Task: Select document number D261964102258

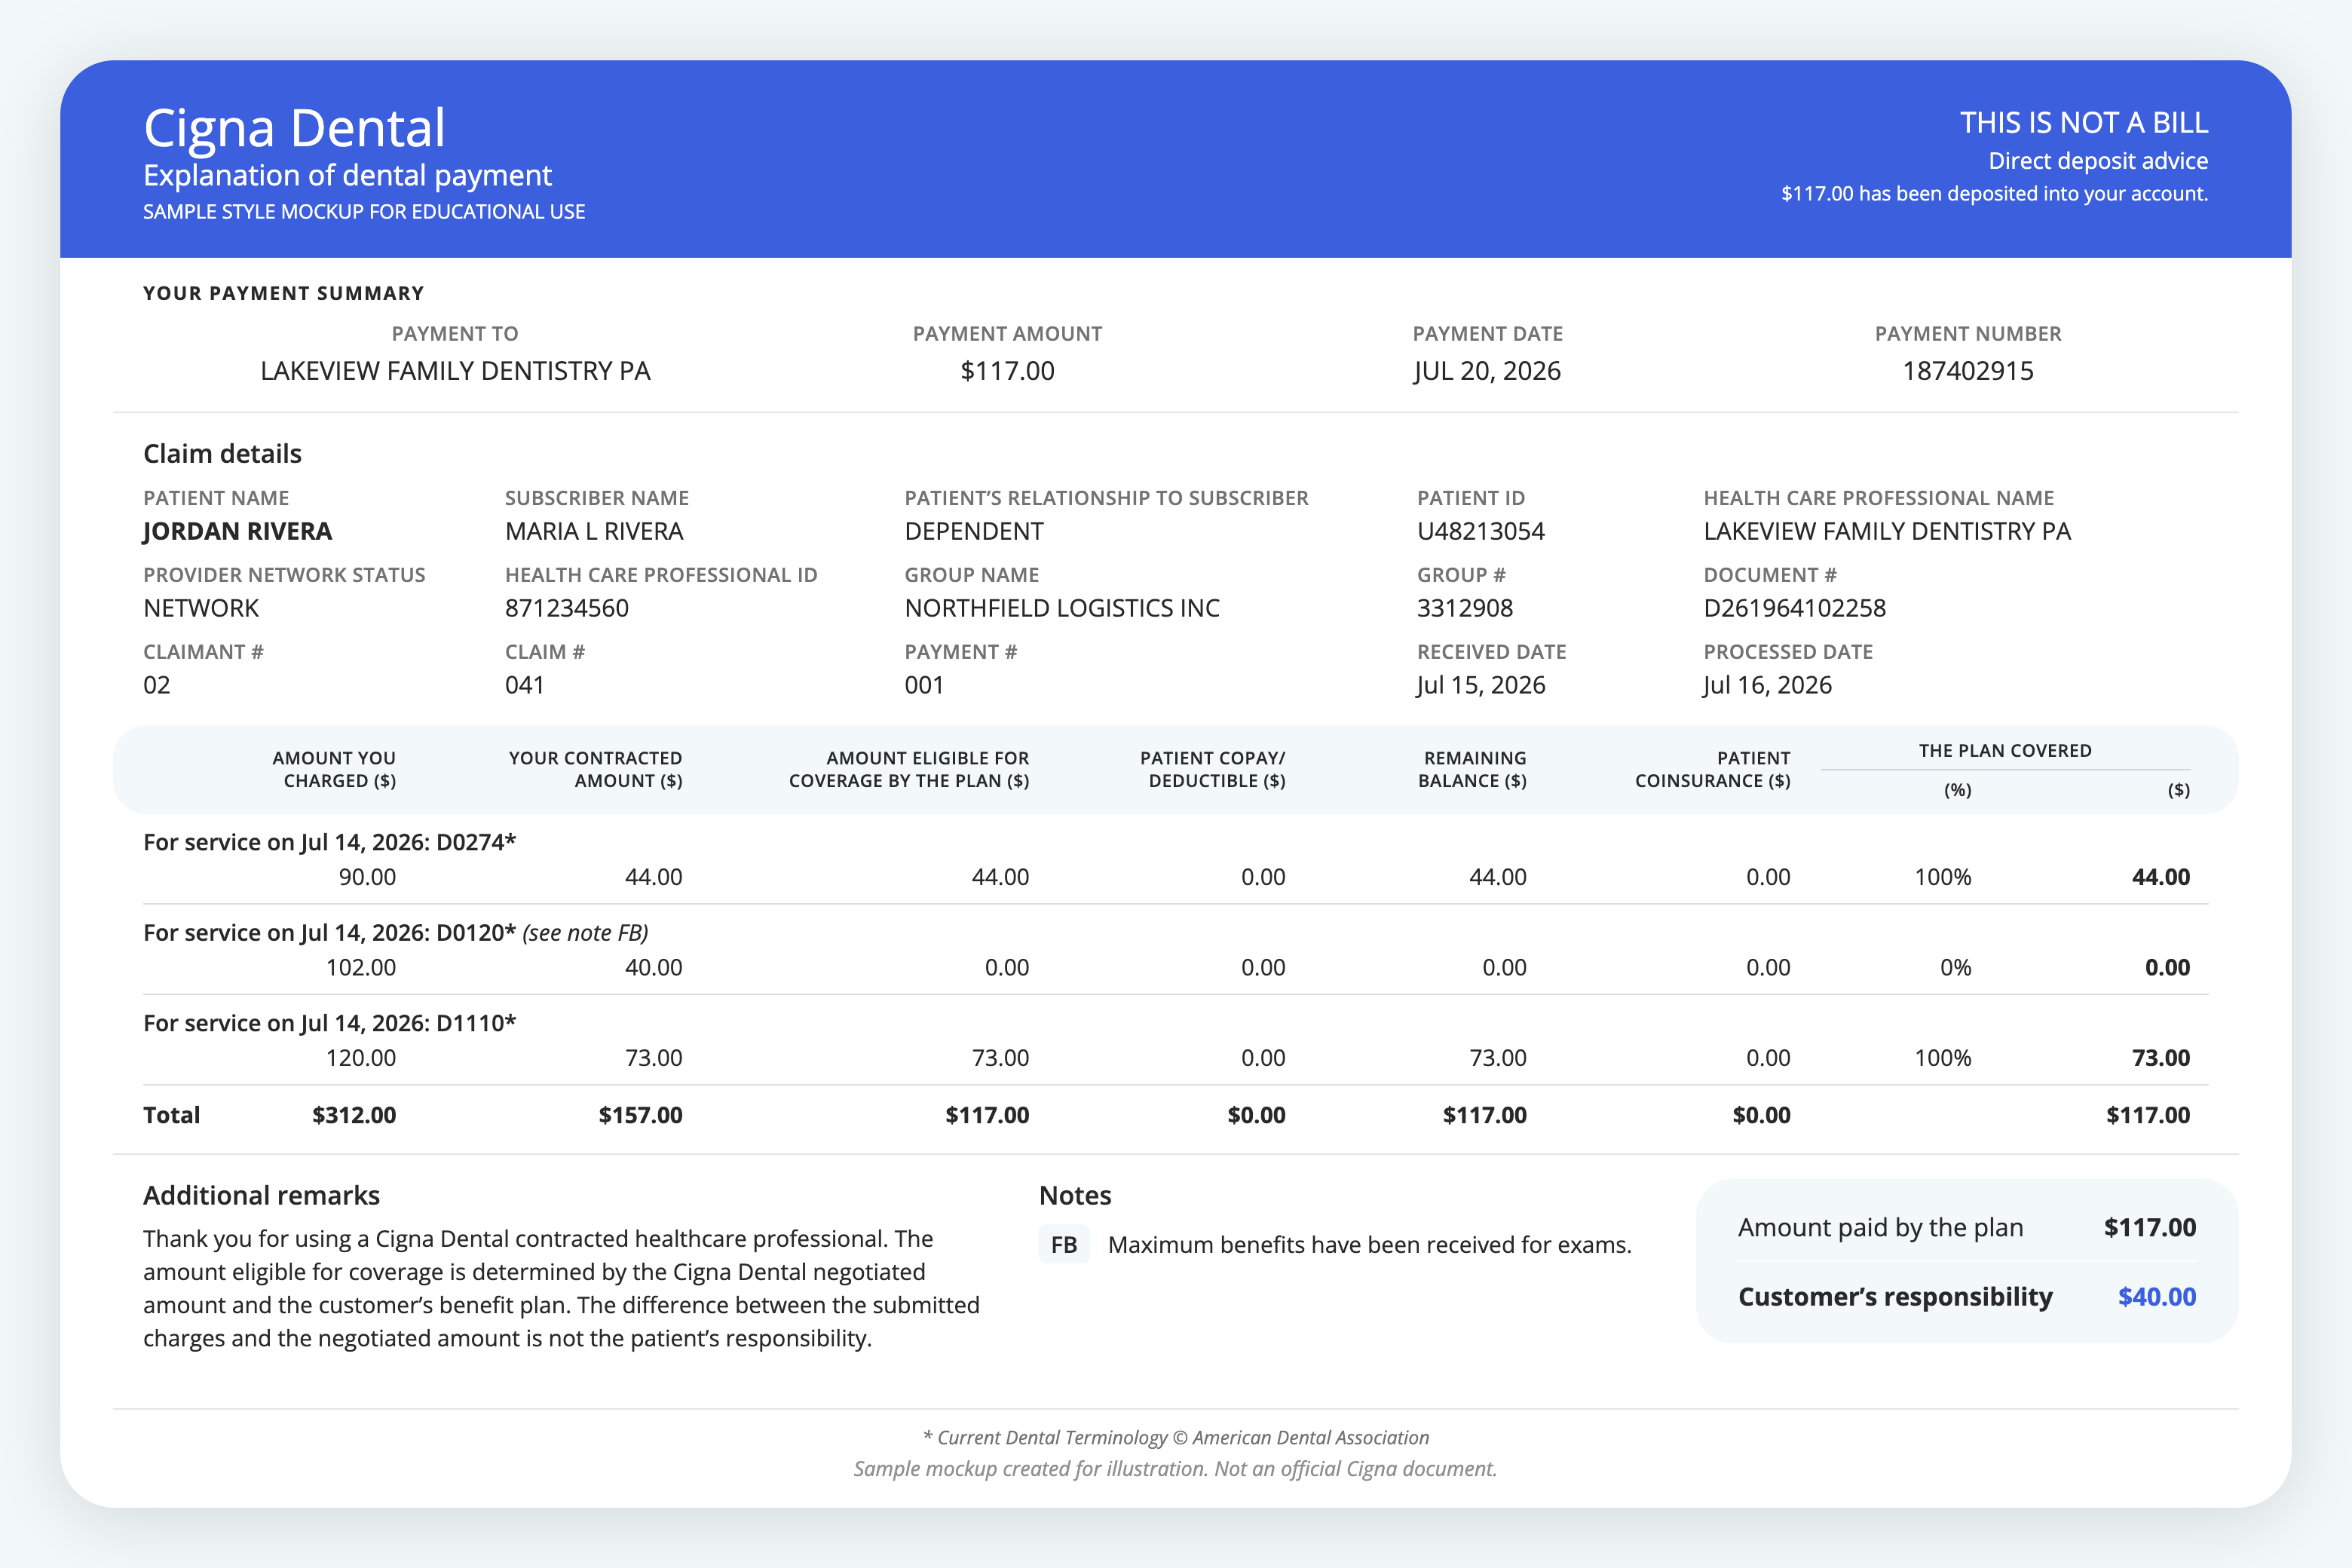Action: click(1794, 608)
